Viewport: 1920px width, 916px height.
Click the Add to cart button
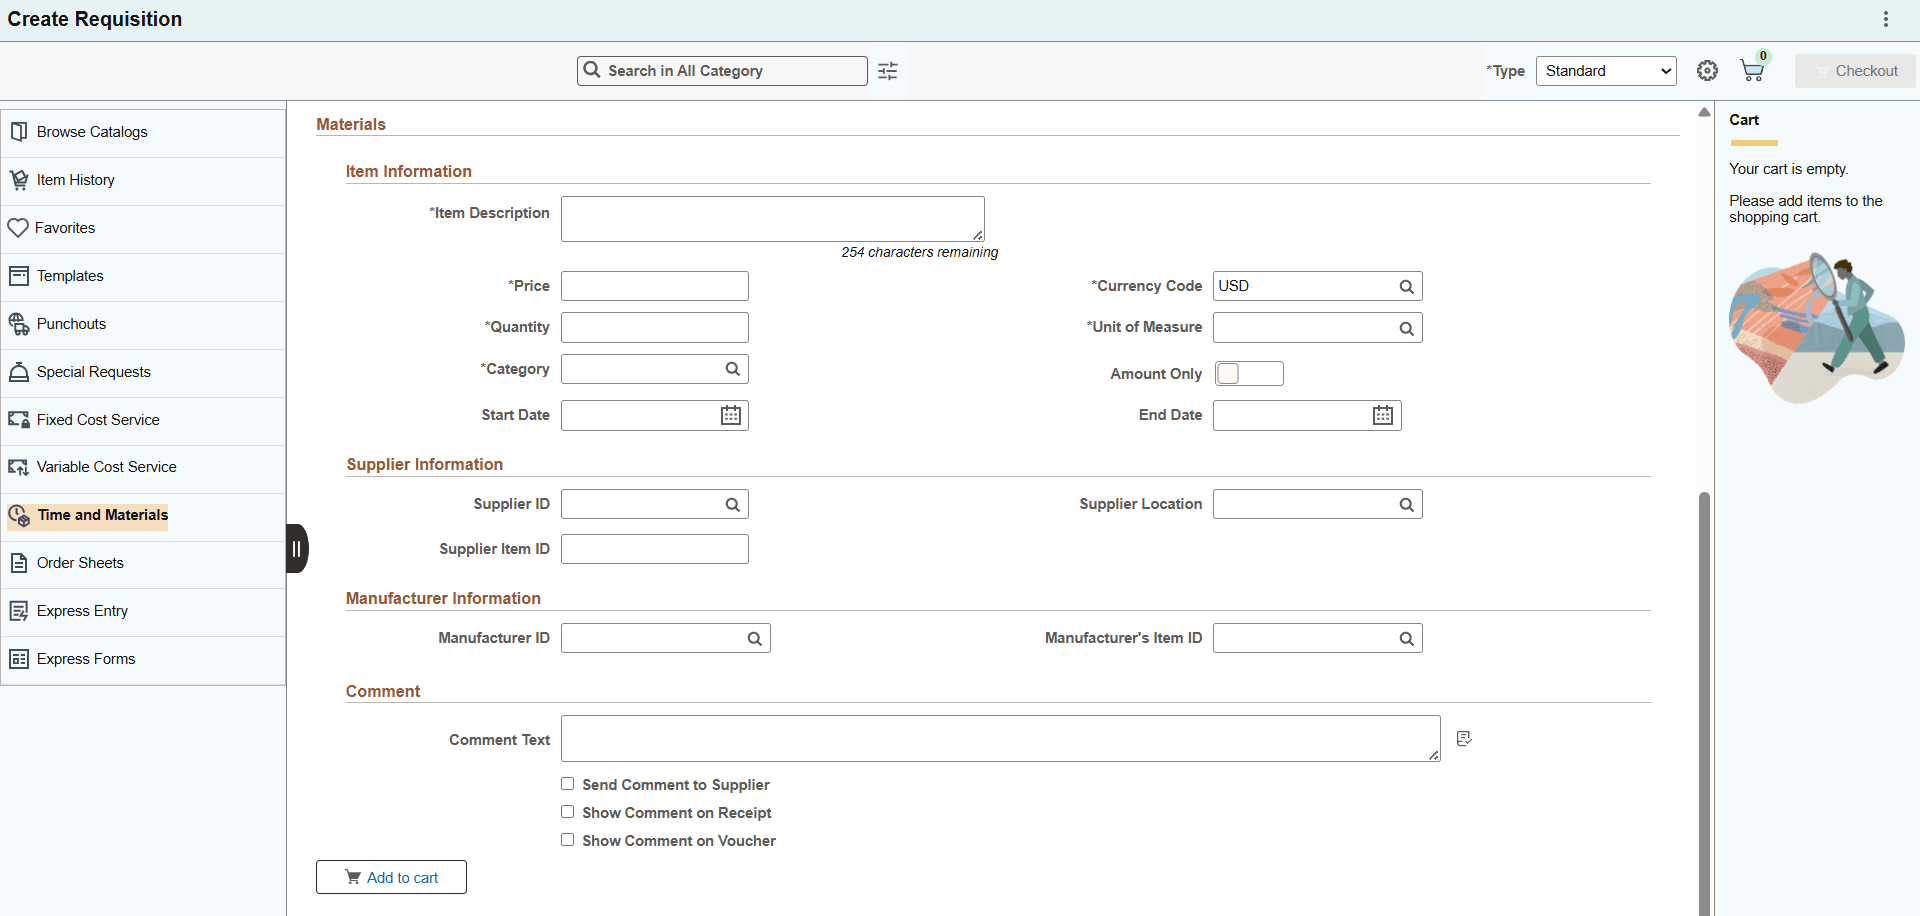(391, 877)
